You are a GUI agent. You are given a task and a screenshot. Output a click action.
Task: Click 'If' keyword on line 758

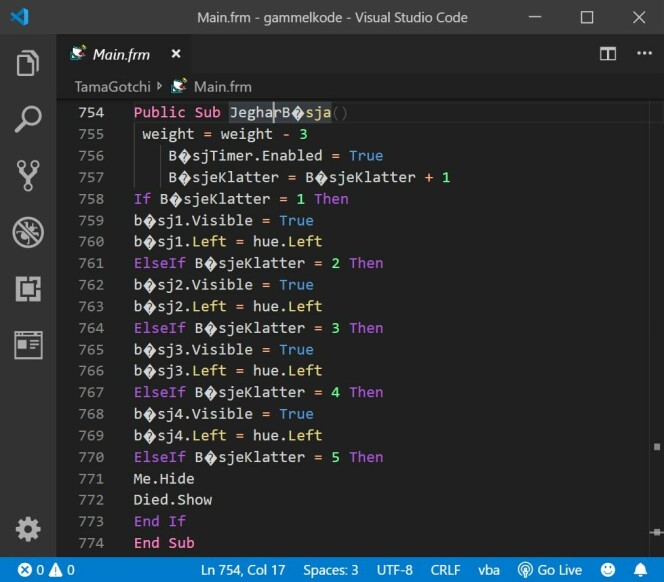[x=142, y=199]
